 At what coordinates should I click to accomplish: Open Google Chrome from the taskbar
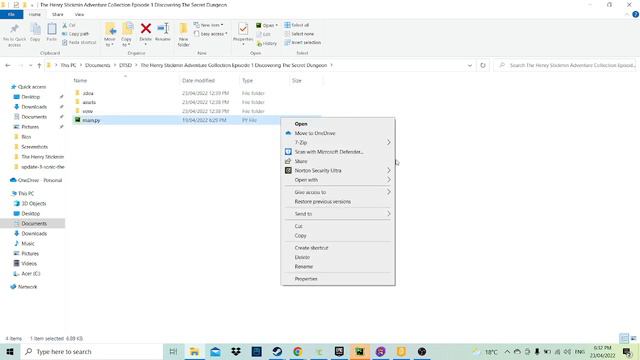pos(298,351)
